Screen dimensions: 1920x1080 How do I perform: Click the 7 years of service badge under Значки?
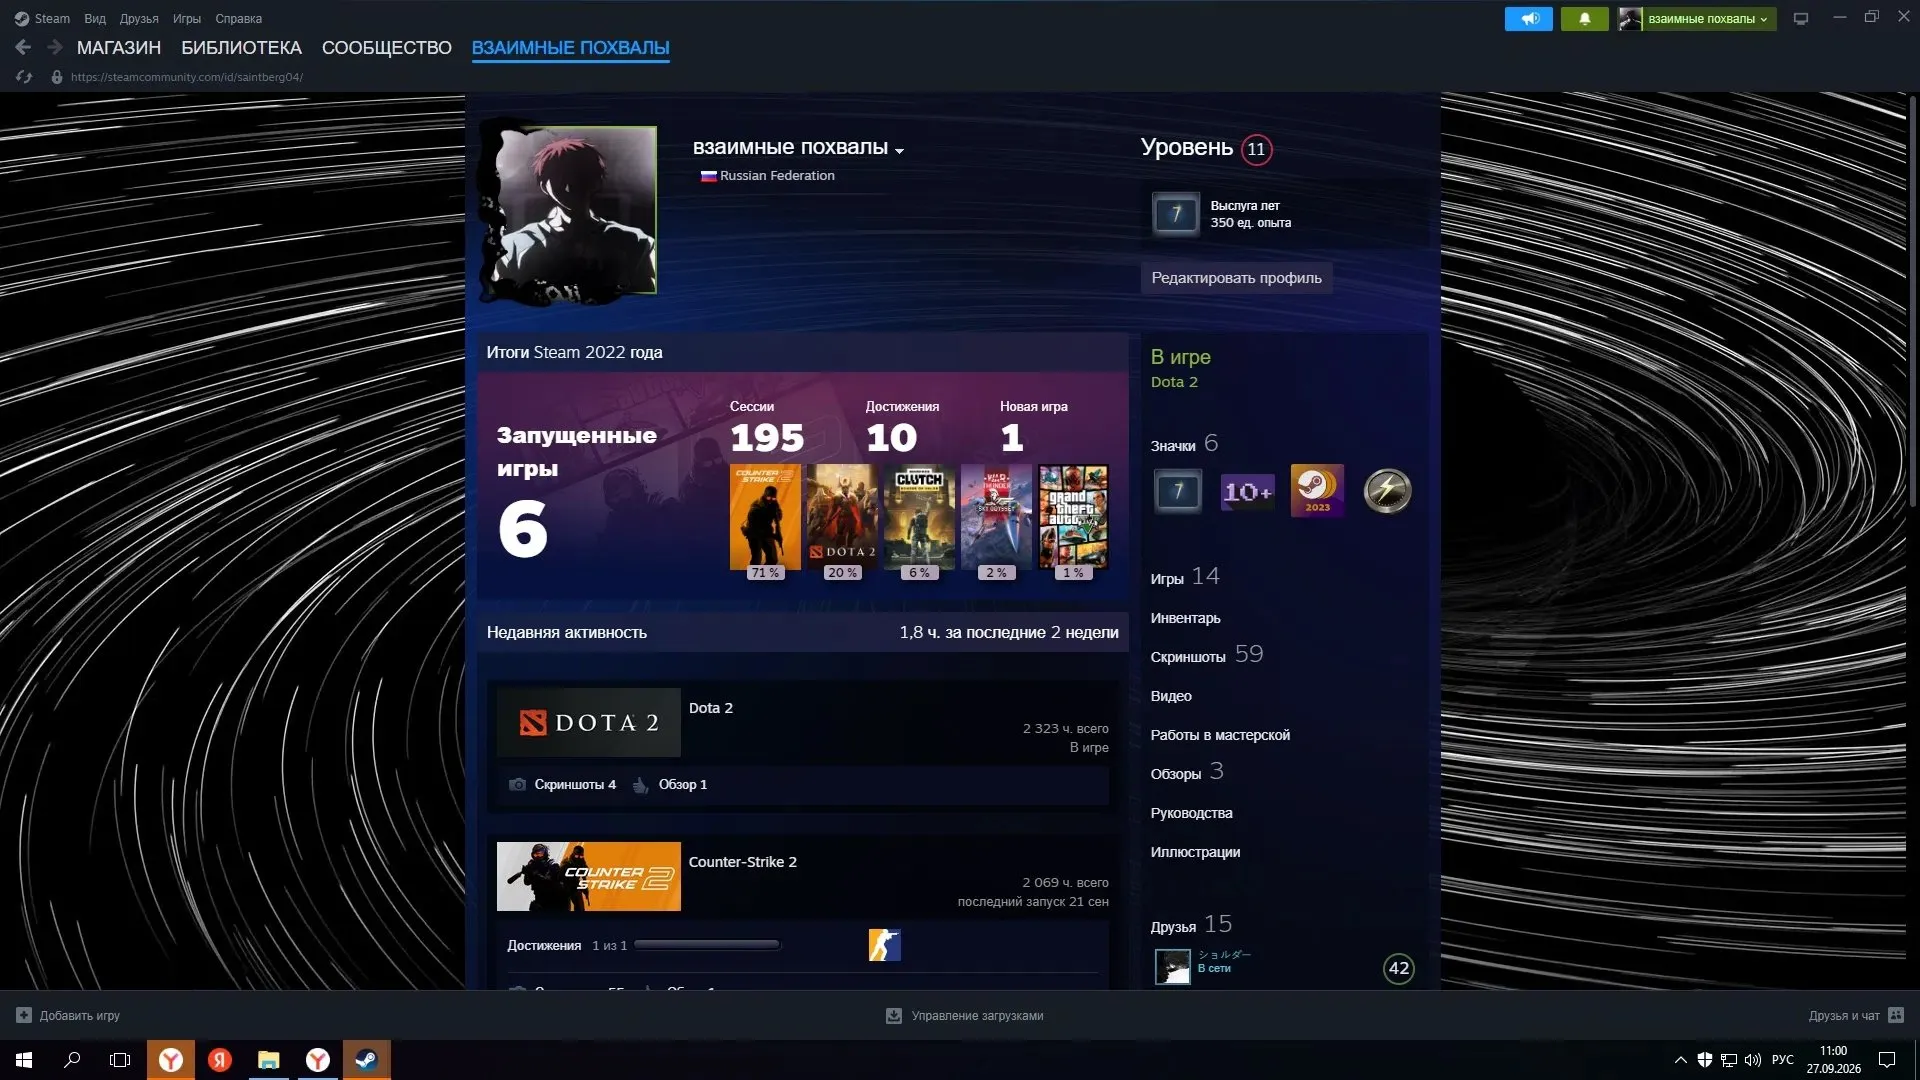1177,491
